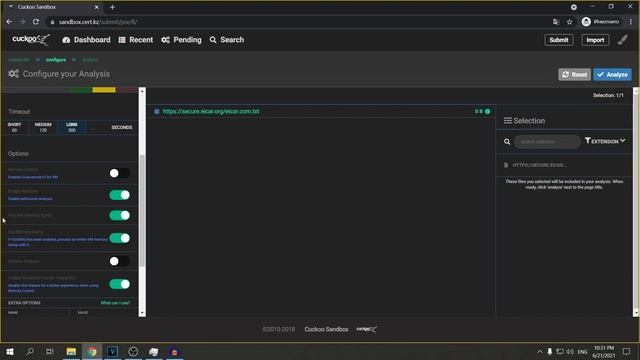Viewport: 640px width, 360px height.
Task: Click the ENG language indicator
Action: click(582, 351)
